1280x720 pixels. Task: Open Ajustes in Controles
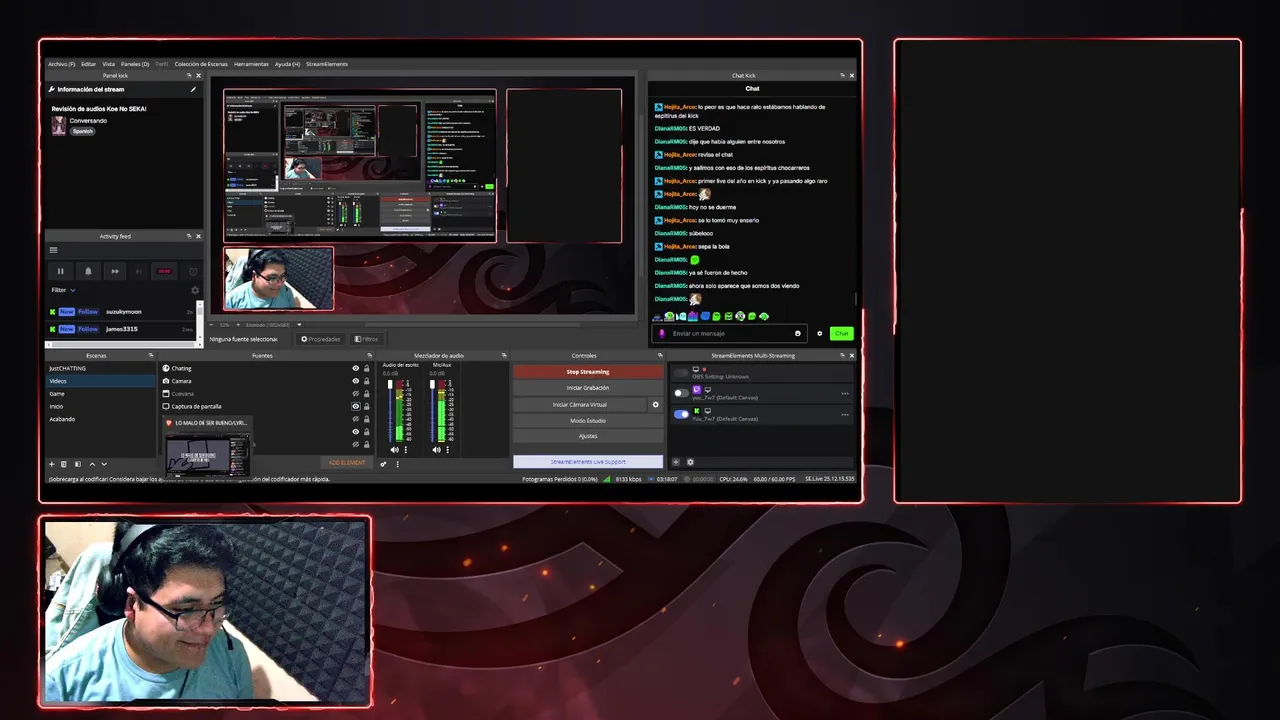click(x=588, y=436)
